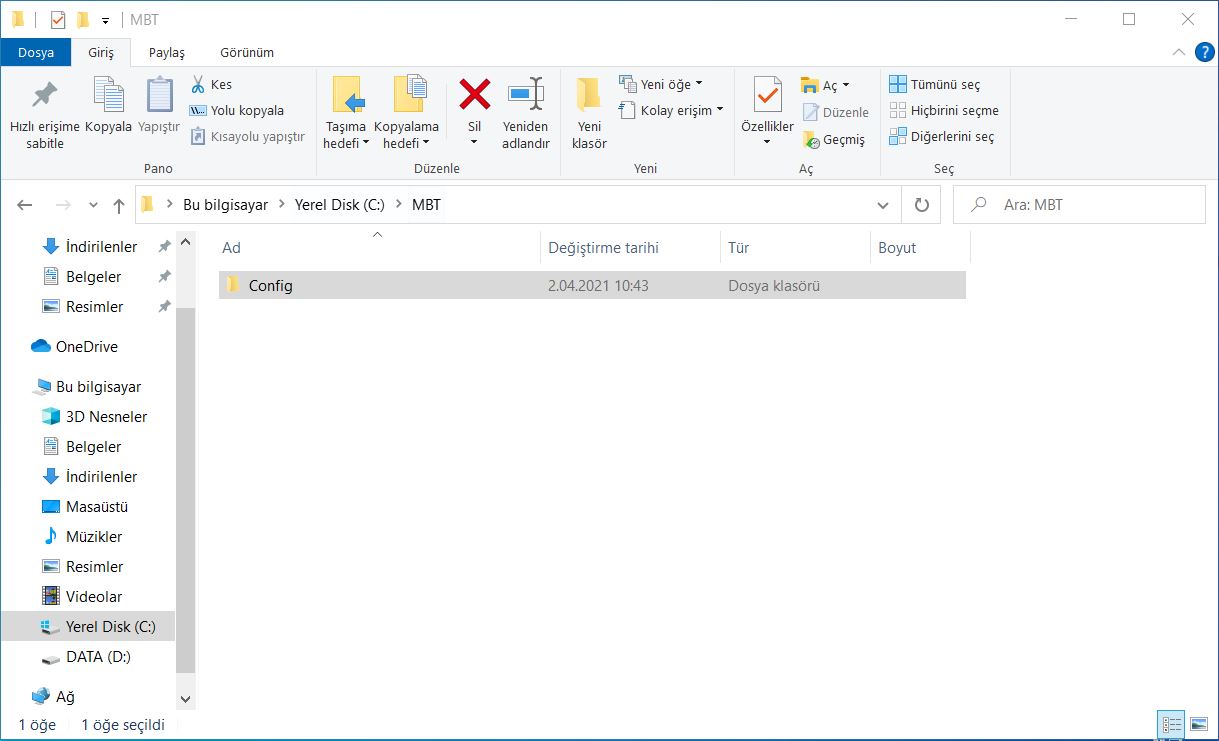Click the Kes scissors icon

pos(198,85)
